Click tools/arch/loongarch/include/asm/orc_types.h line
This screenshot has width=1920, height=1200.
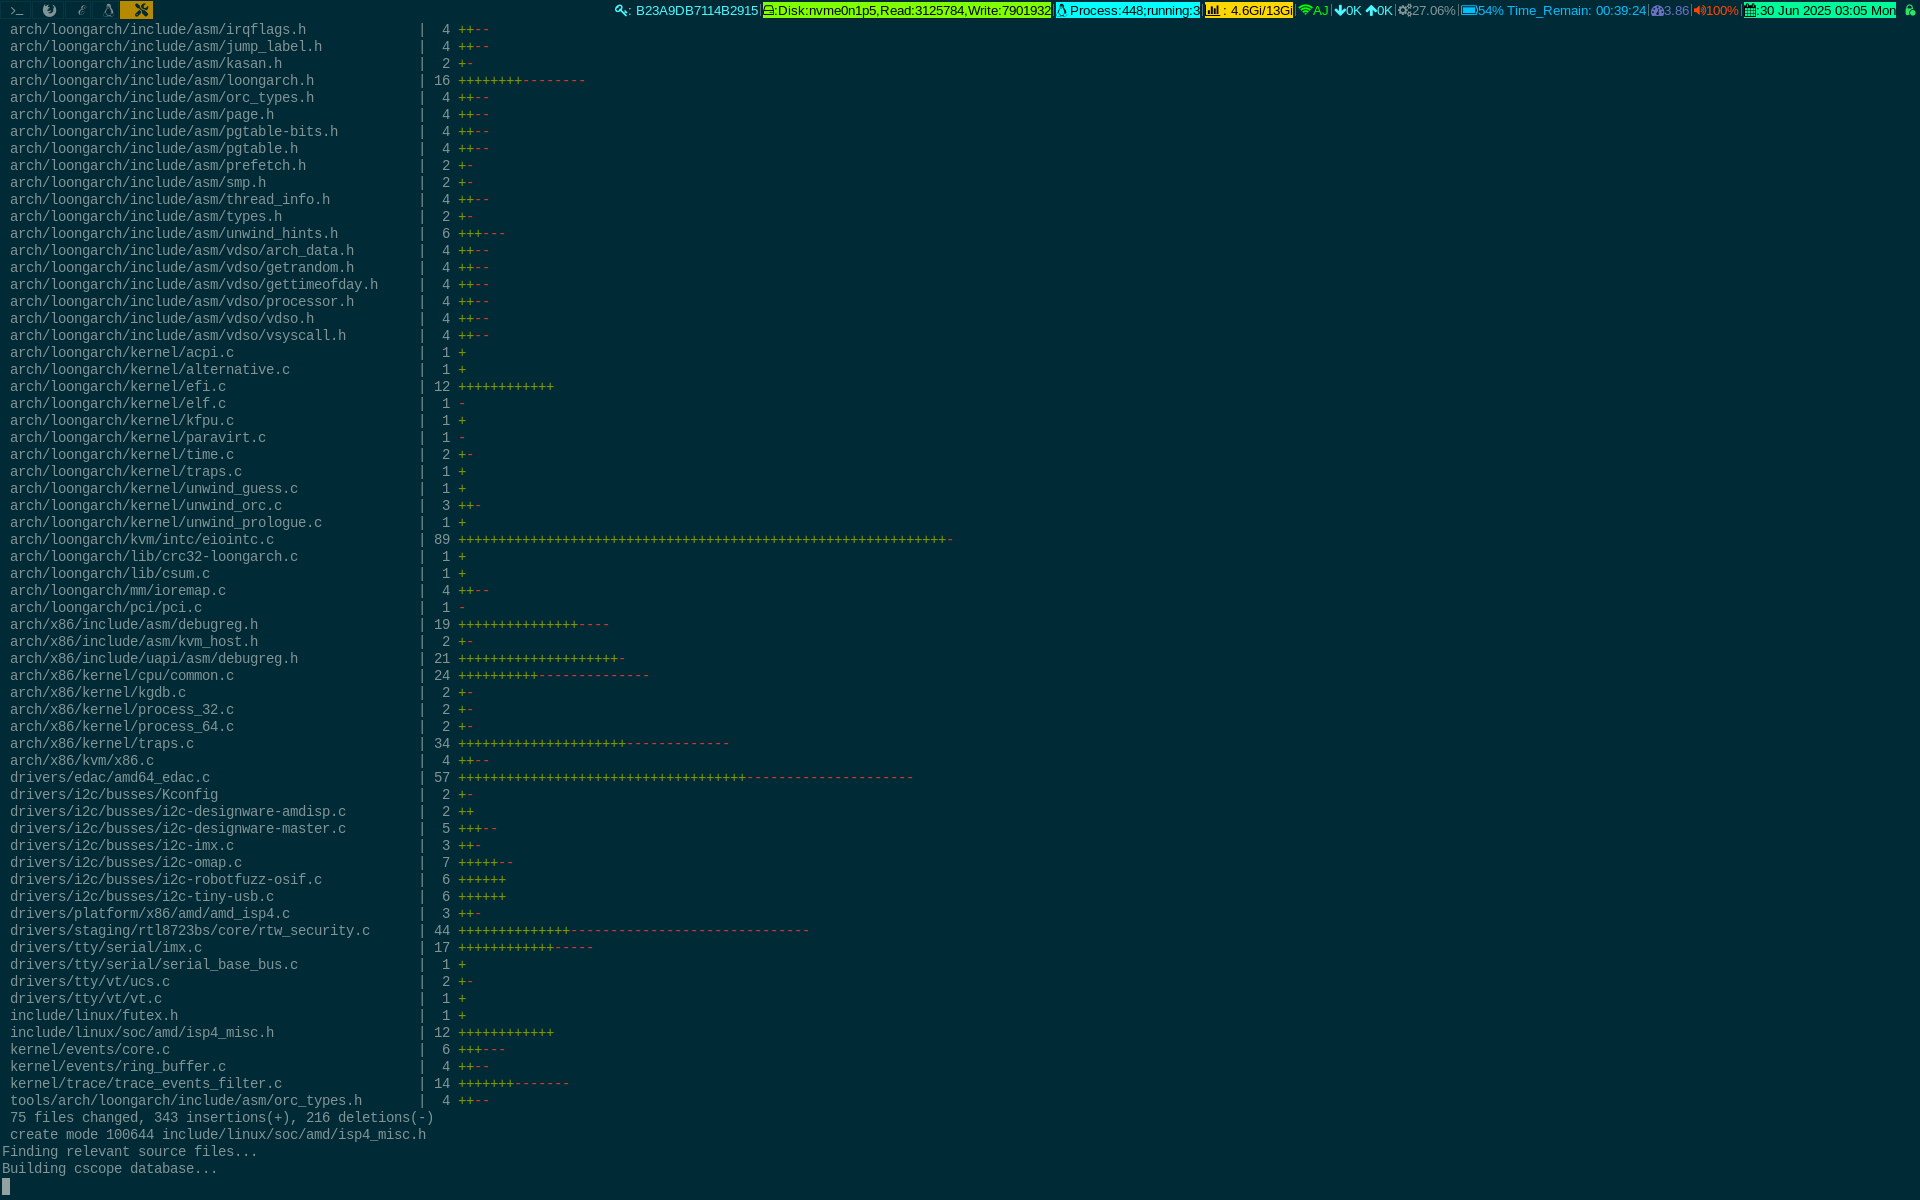click(250, 1101)
